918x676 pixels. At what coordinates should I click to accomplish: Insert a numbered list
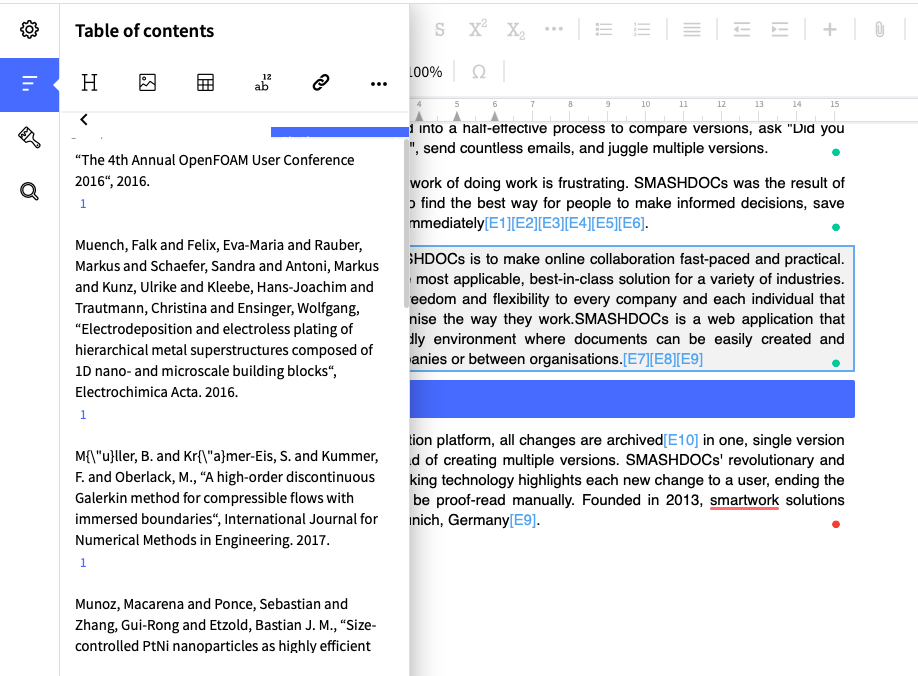pos(642,29)
